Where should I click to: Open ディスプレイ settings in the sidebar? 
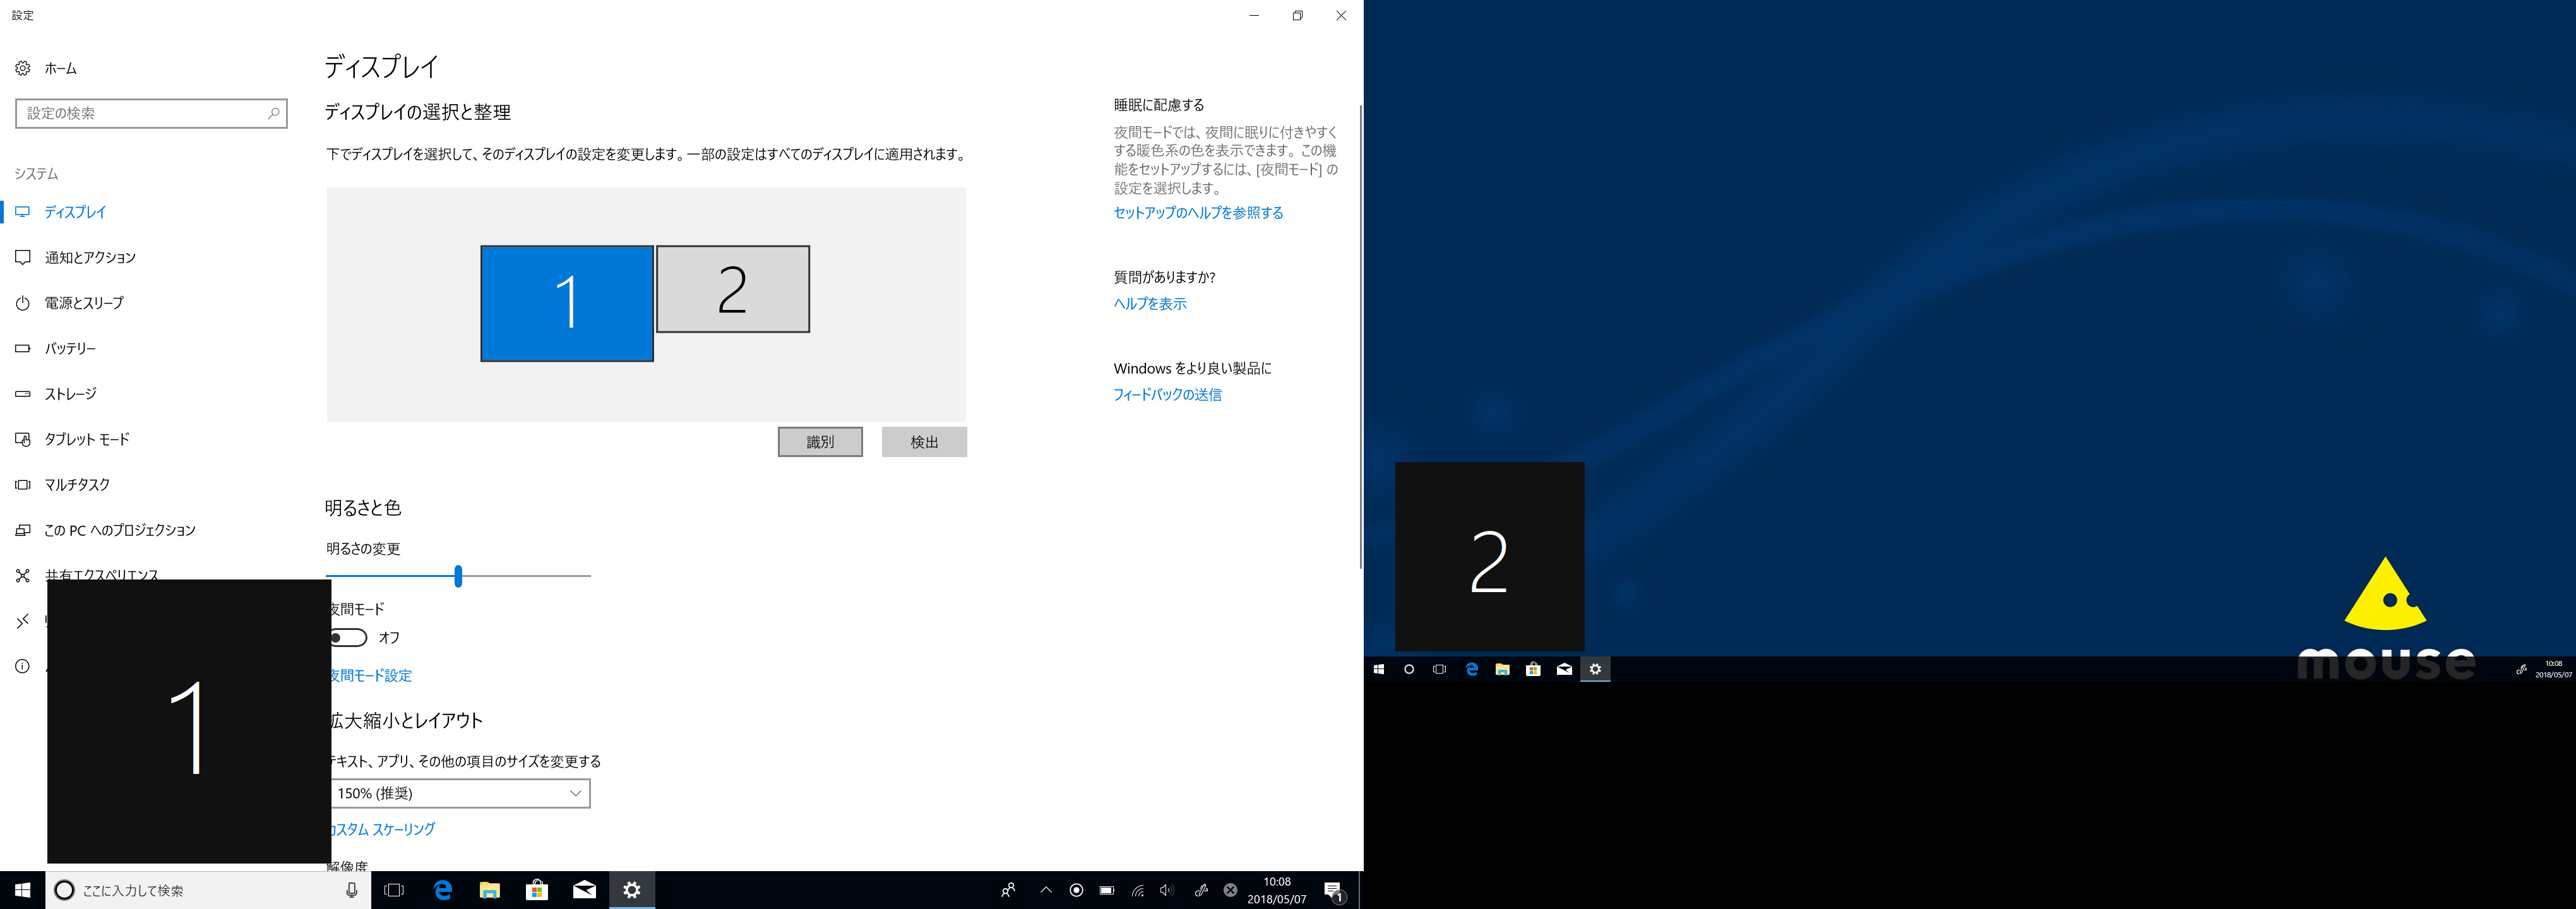click(x=75, y=212)
